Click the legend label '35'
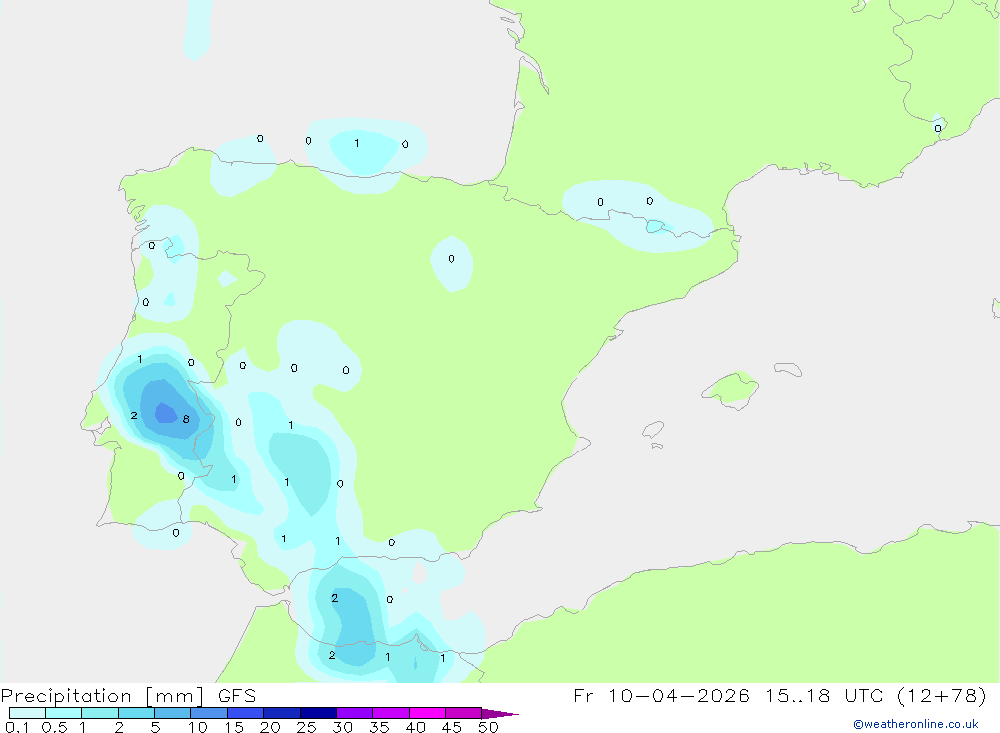1000x733 pixels. click(x=379, y=727)
